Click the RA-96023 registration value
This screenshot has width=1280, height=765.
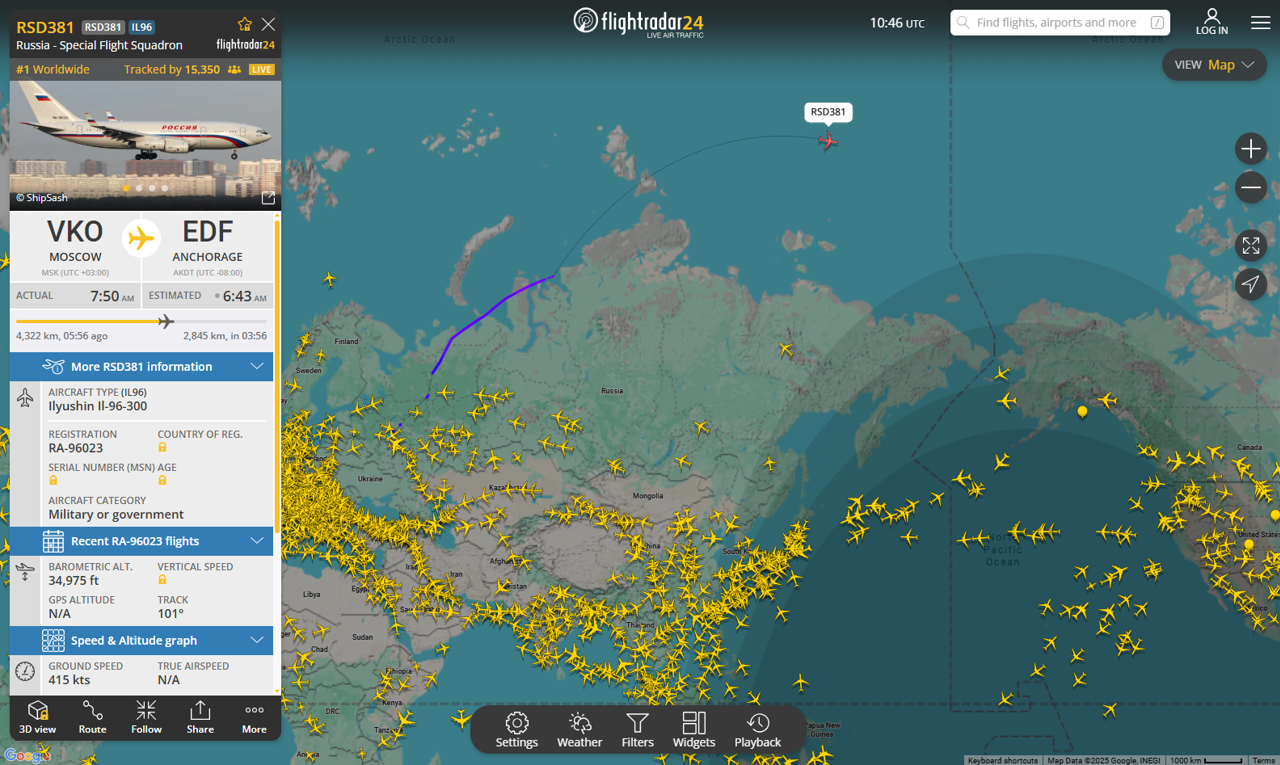coord(76,448)
